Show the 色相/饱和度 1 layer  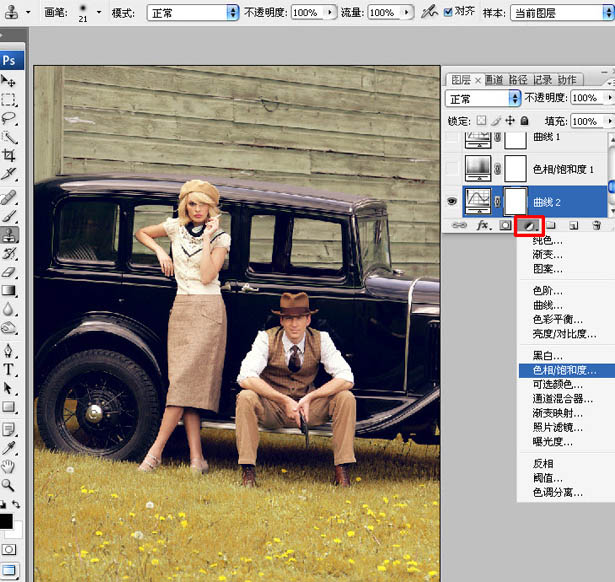453,169
